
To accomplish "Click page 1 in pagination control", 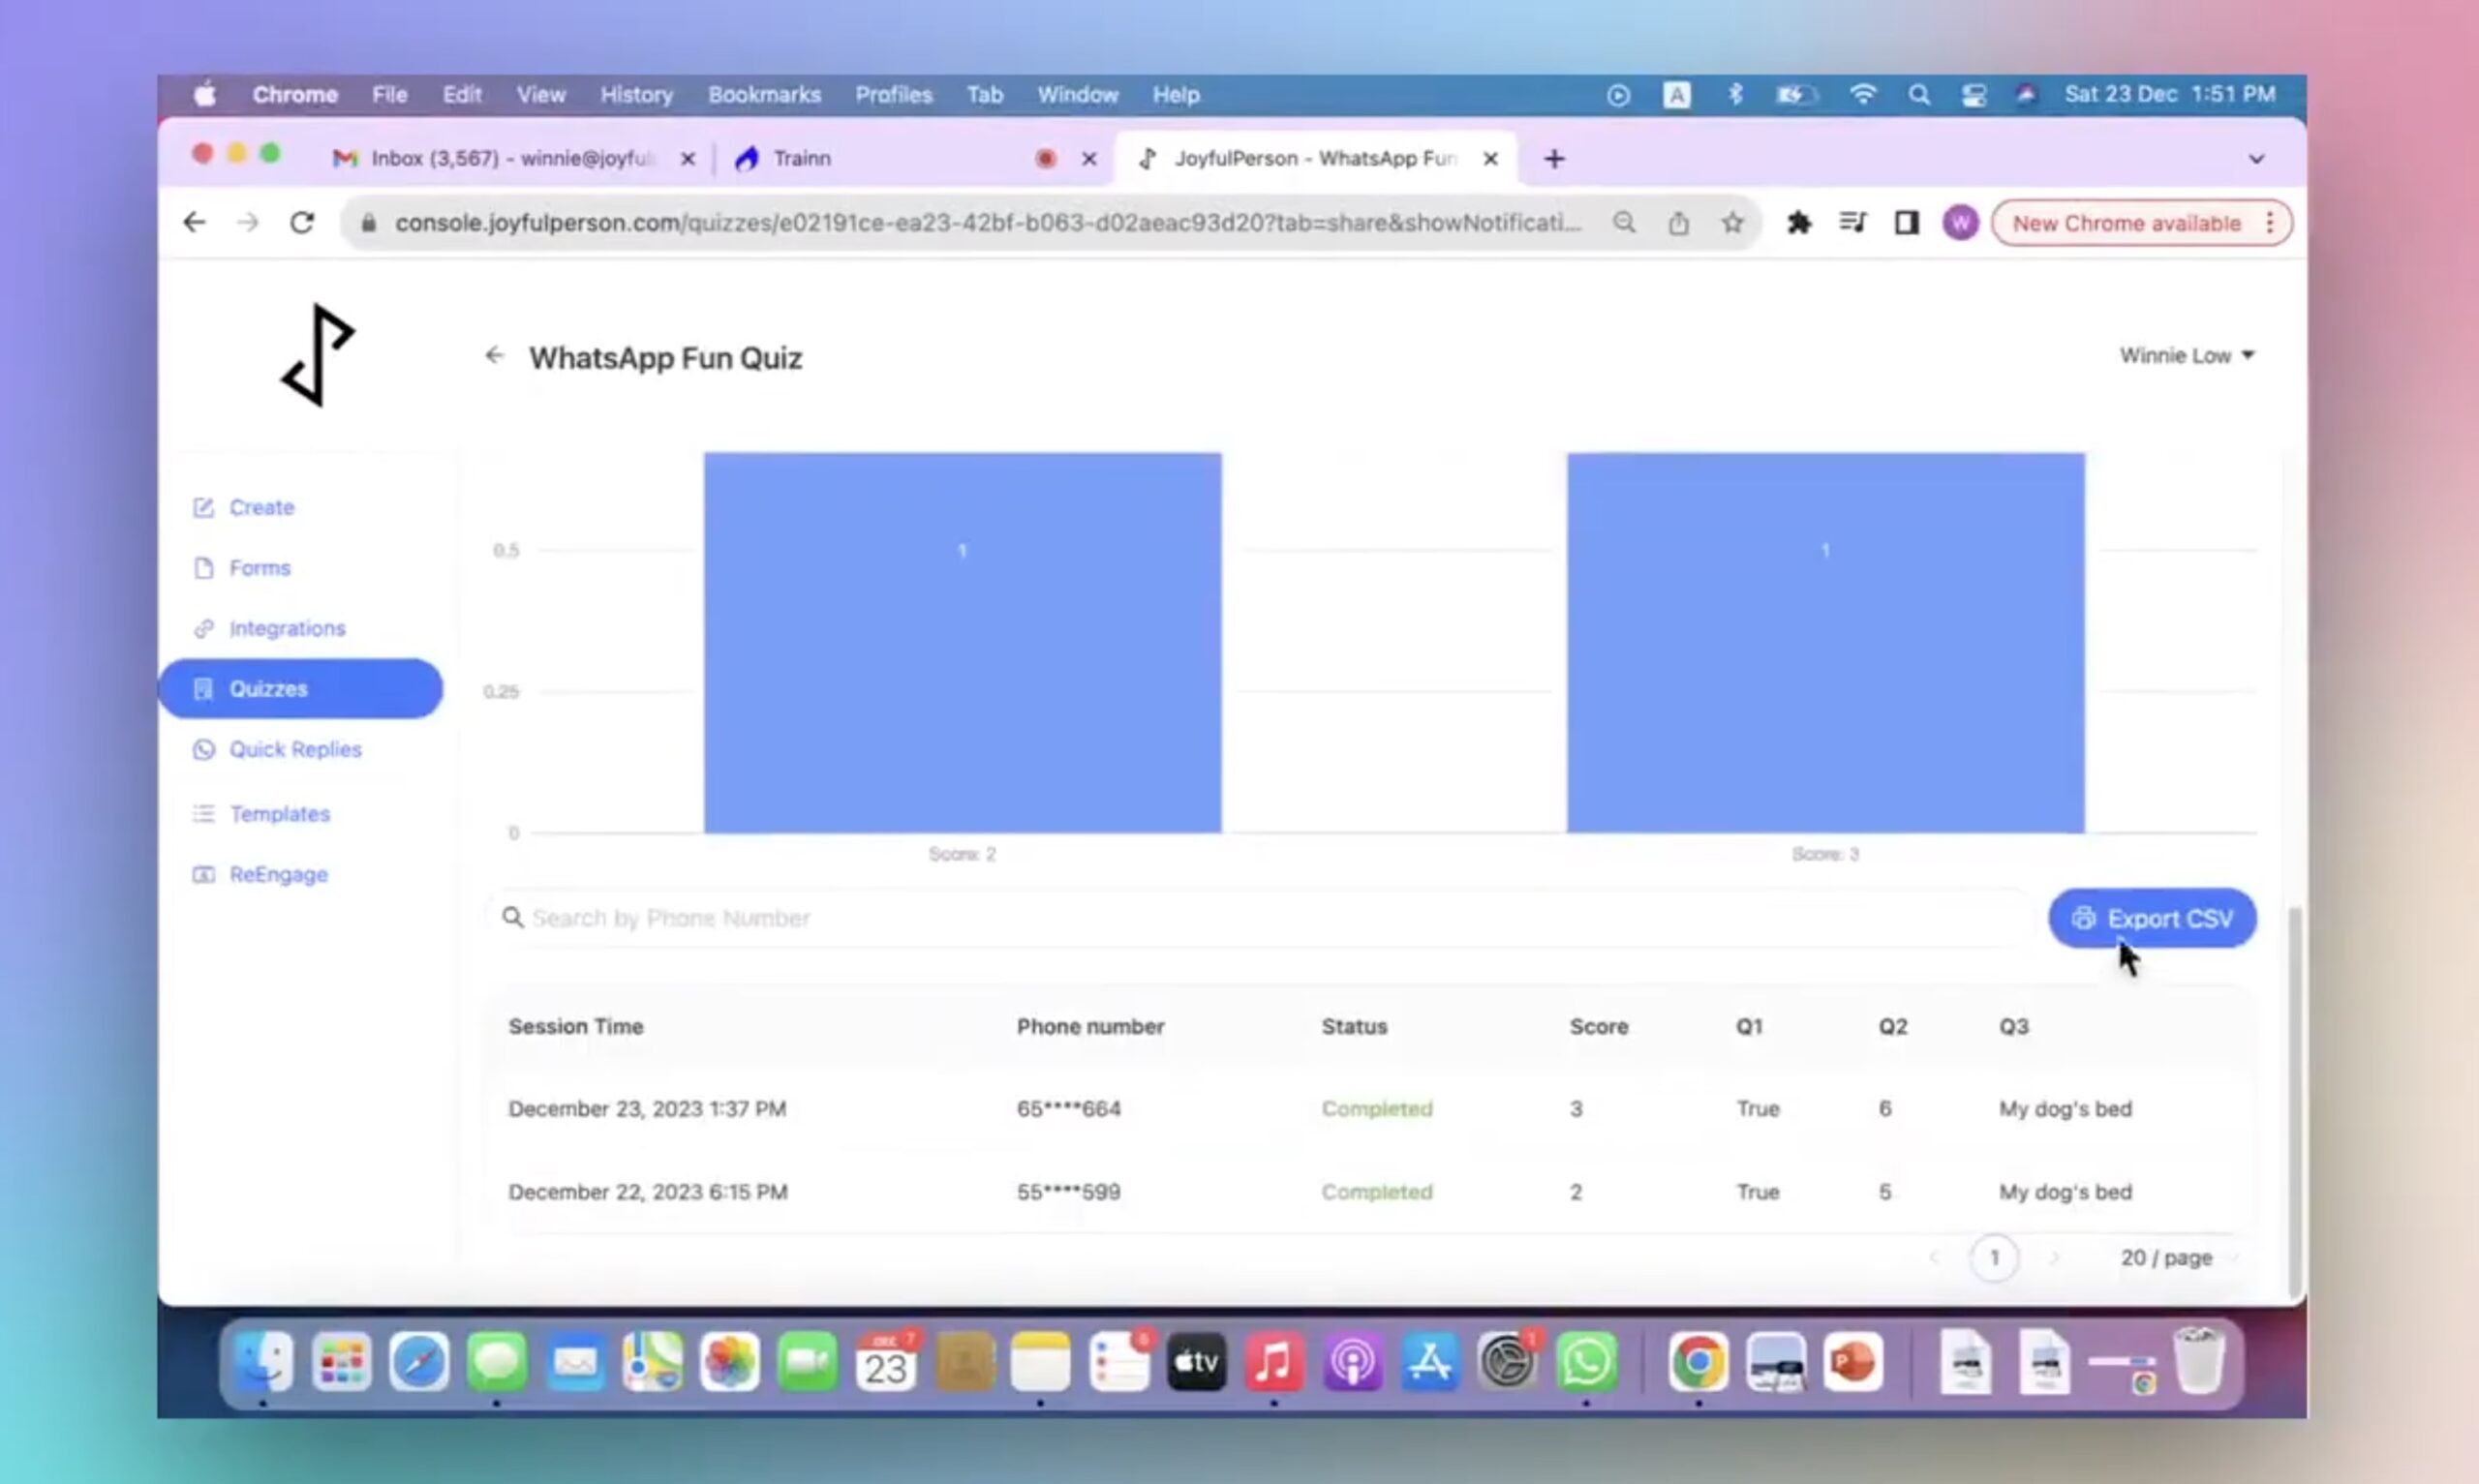I will [x=1994, y=1258].
